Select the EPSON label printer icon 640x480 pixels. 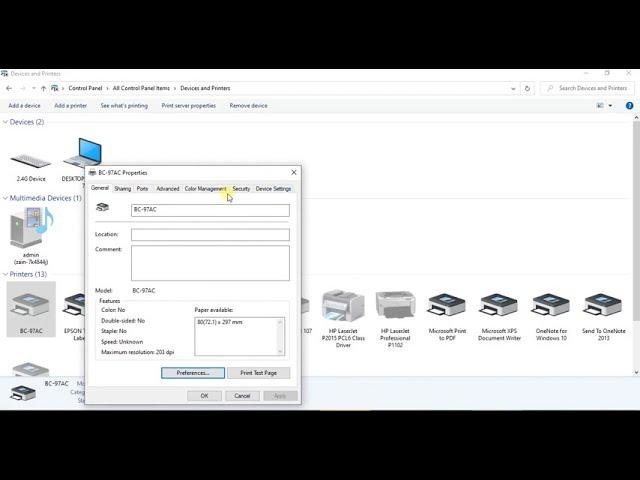tap(74, 305)
